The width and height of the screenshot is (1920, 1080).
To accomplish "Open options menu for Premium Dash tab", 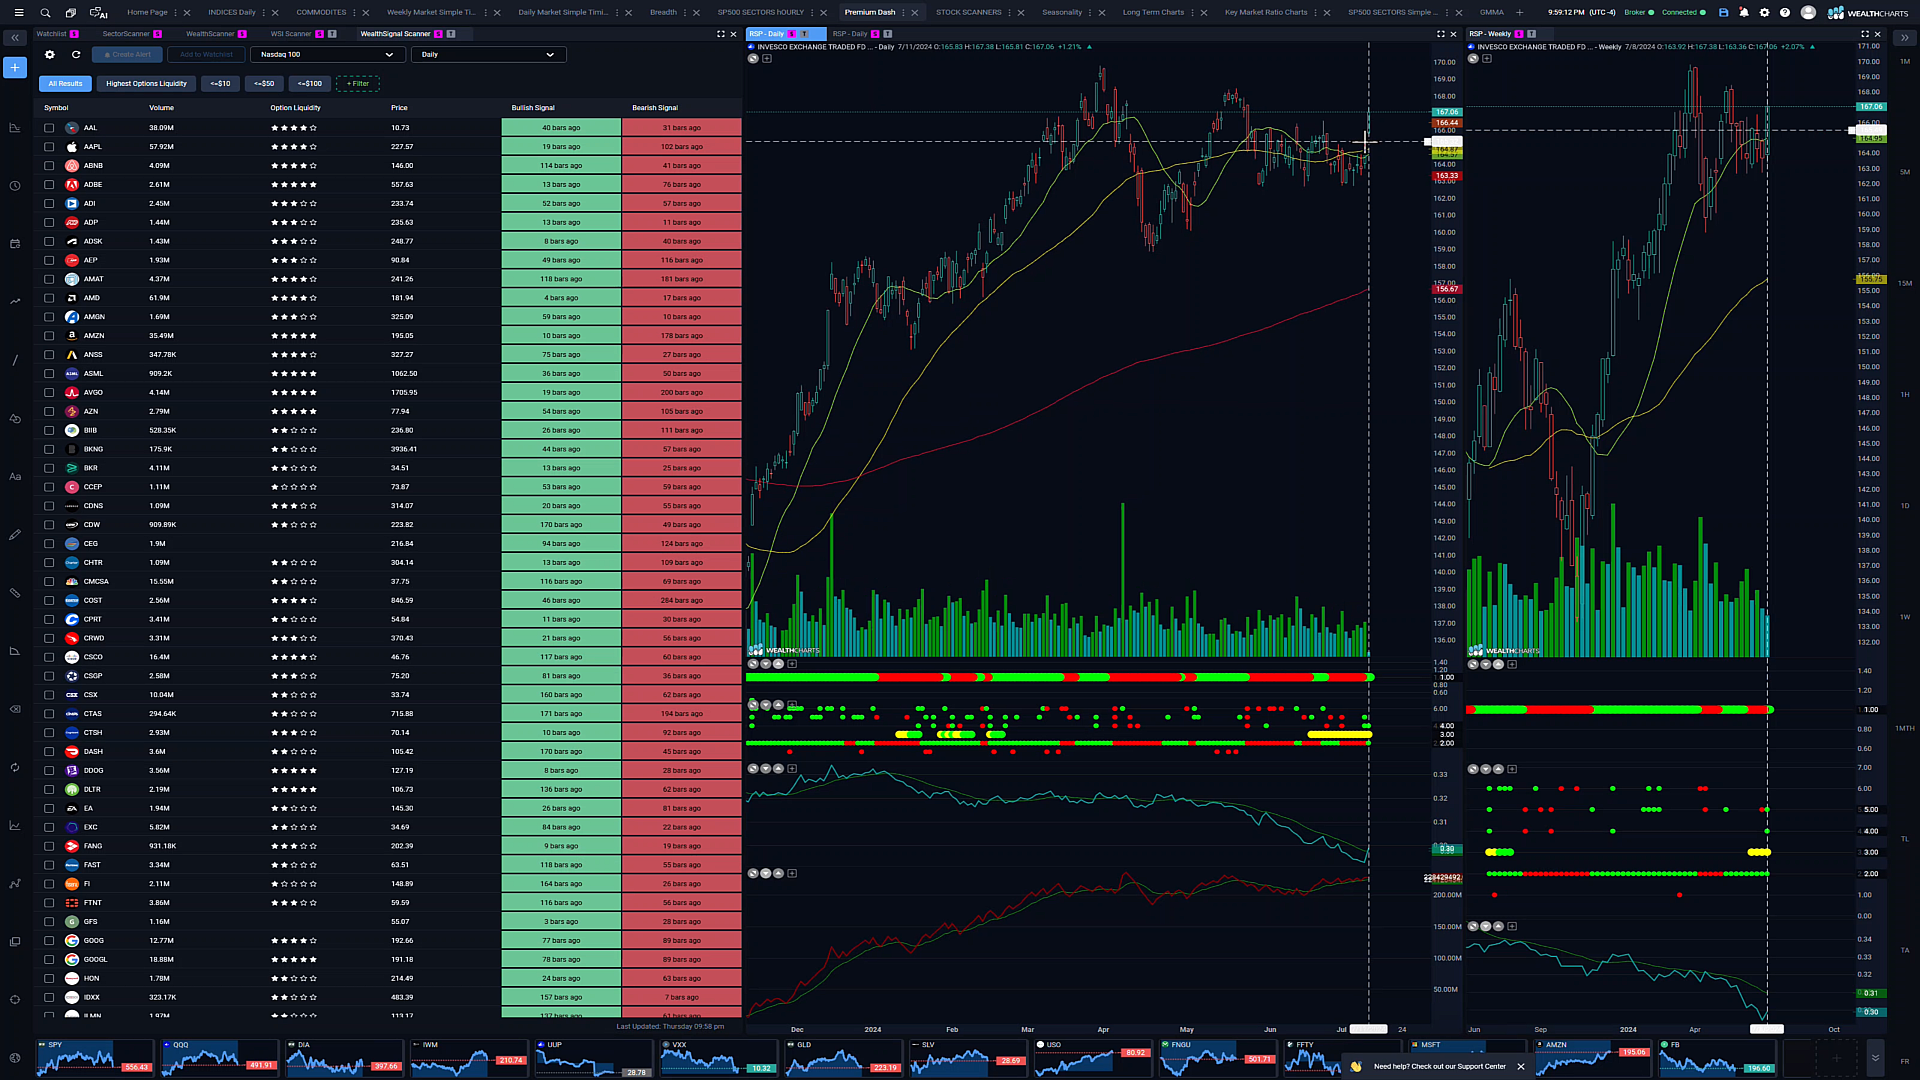I will pos(903,13).
